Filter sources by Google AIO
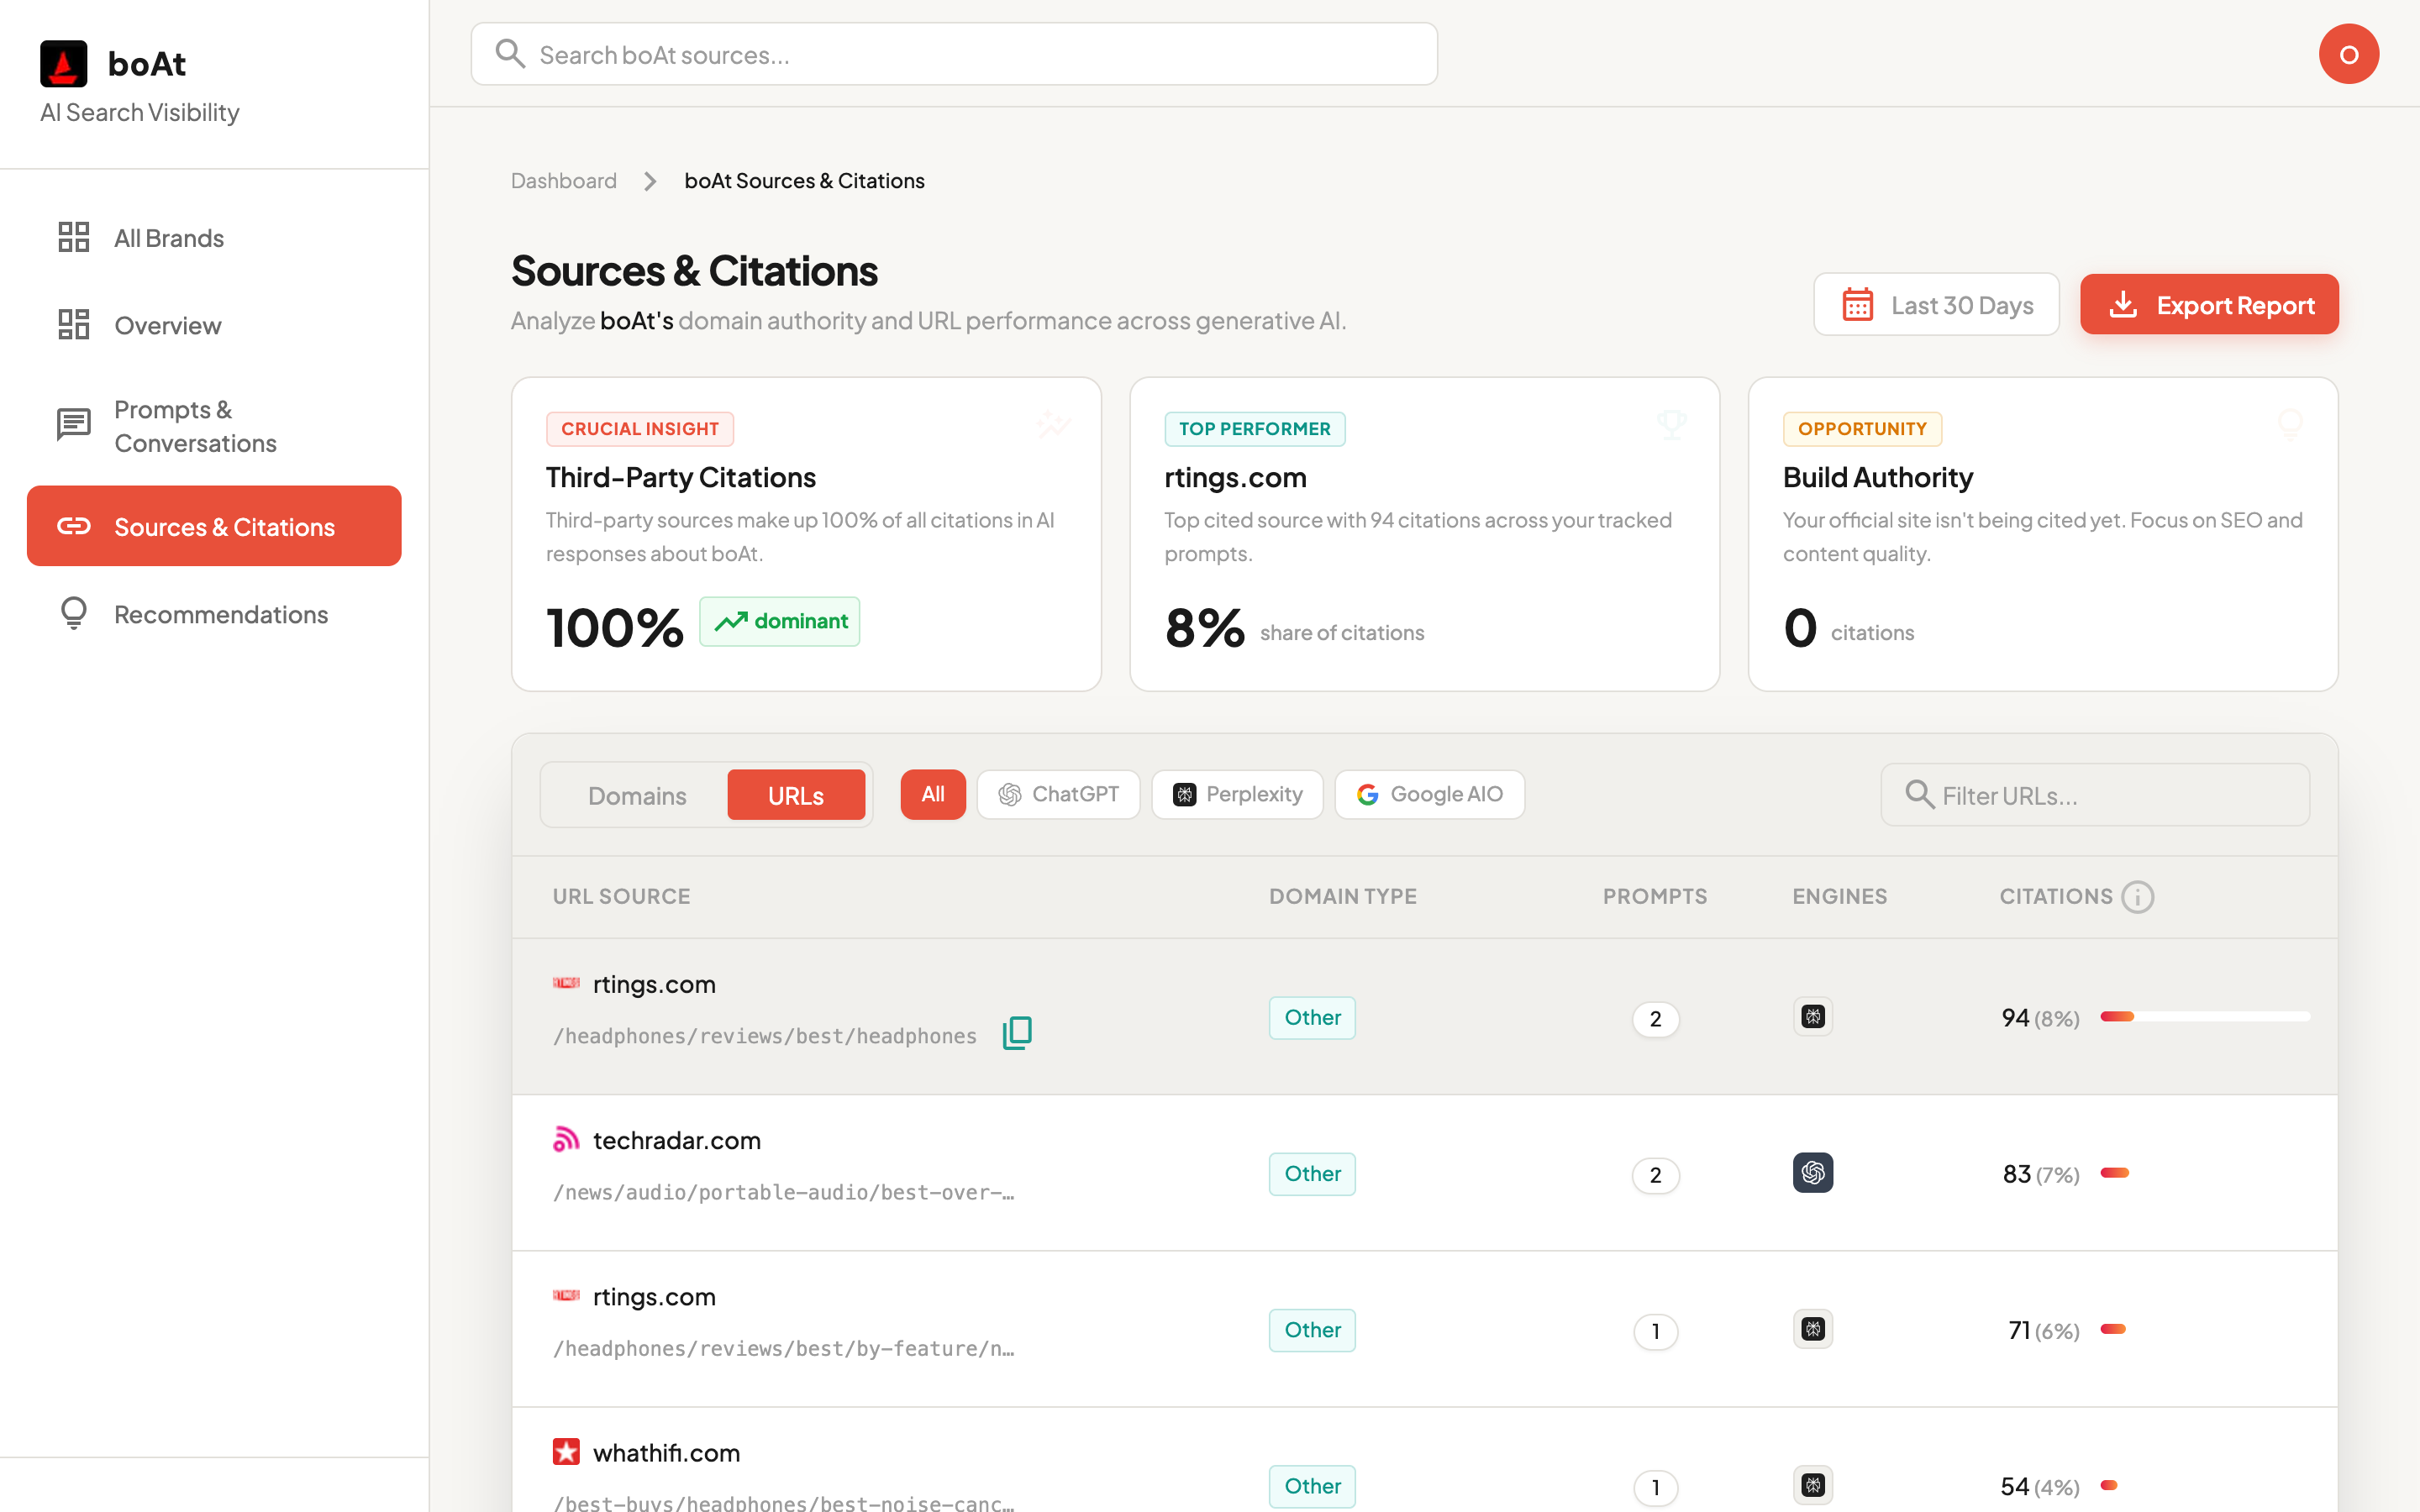The image size is (2420, 1512). click(1429, 795)
